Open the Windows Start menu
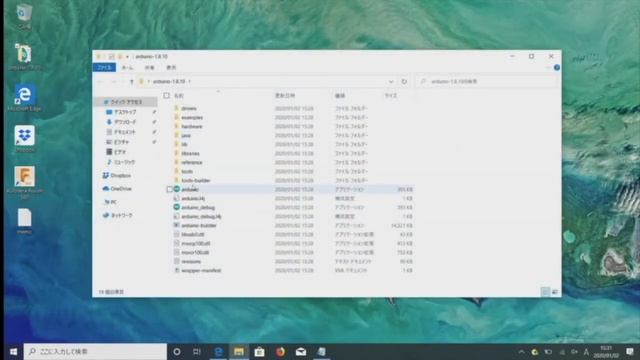Viewport: 640px width, 360px height. [13, 351]
